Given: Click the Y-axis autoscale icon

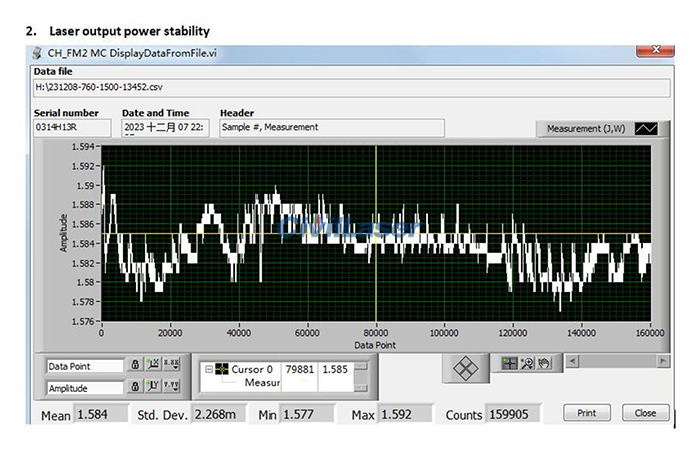Looking at the screenshot, I should (x=153, y=387).
